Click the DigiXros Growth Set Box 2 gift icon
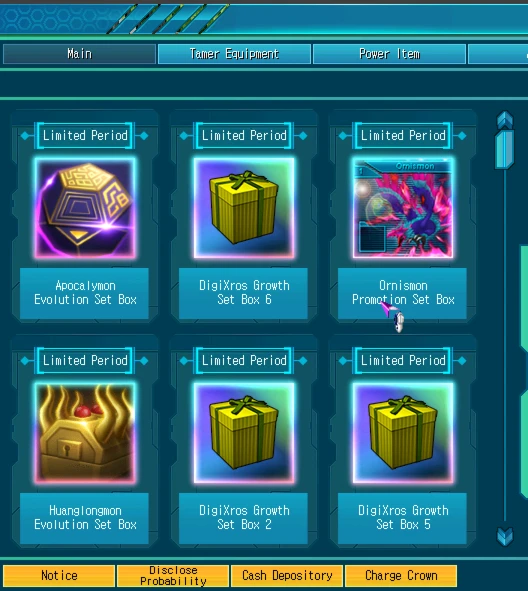This screenshot has height=591, width=528. (x=244, y=433)
